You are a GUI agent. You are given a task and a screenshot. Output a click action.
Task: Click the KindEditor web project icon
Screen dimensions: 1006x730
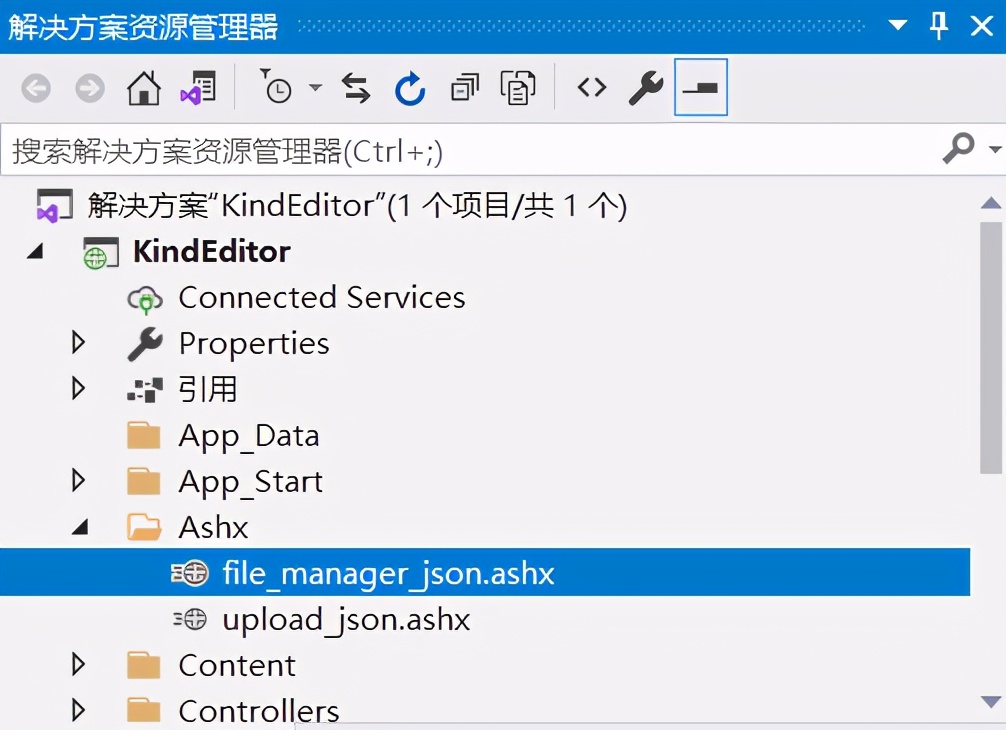(101, 252)
